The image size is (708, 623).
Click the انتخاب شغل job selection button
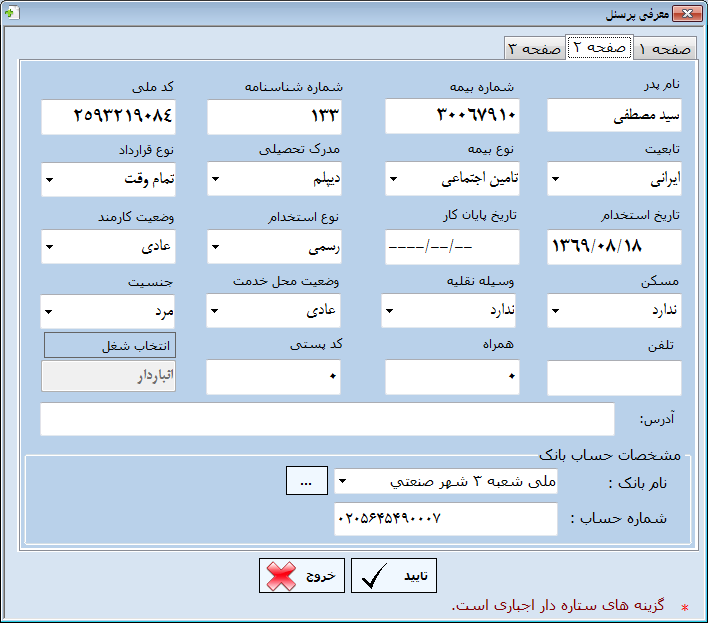coord(109,346)
